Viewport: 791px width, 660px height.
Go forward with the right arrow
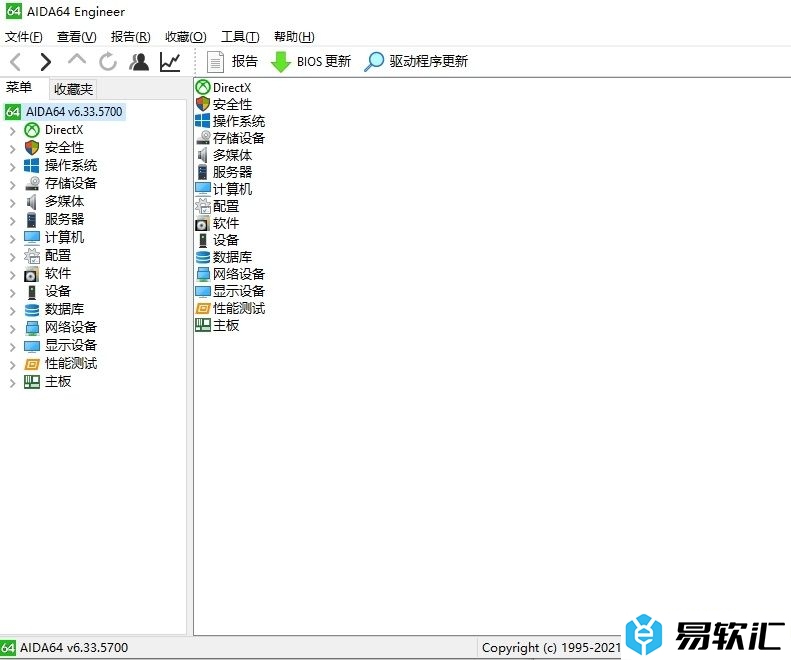point(45,62)
